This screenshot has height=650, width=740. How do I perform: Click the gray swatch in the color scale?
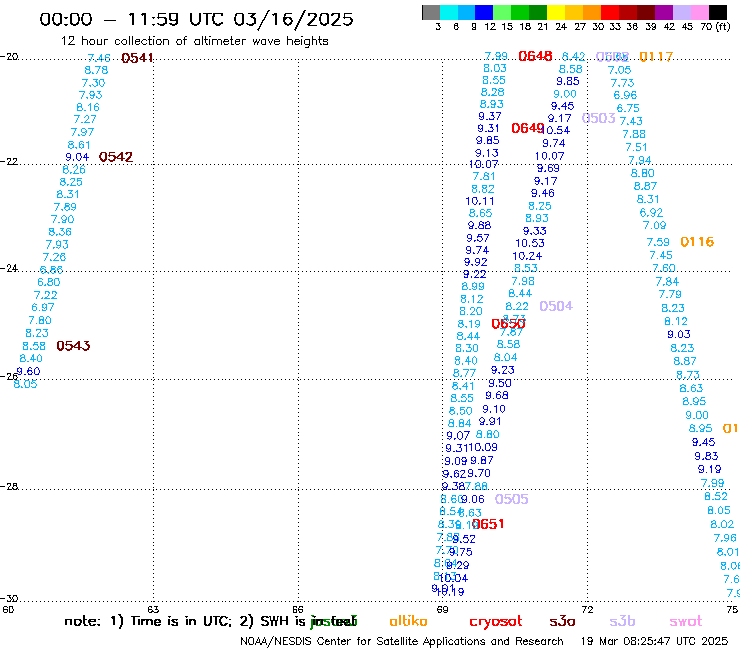point(431,12)
